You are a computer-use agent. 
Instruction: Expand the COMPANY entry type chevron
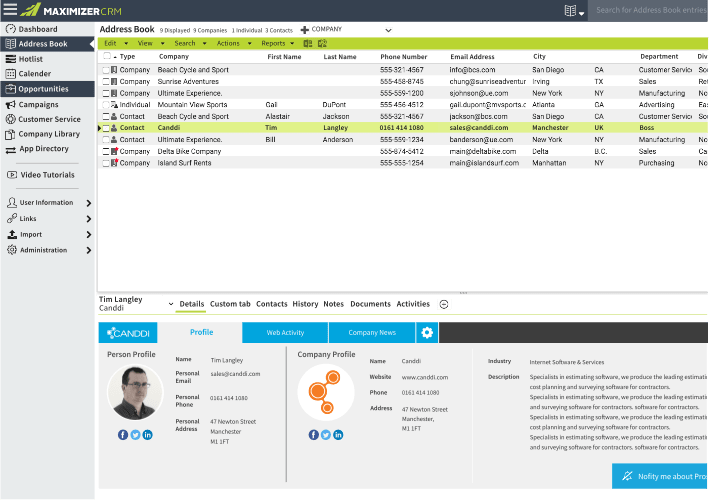388,30
